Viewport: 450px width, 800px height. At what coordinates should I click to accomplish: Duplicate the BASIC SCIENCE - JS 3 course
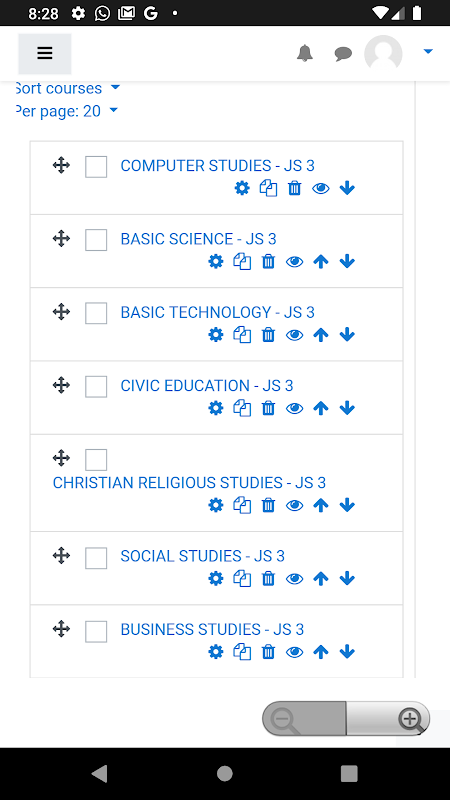242,262
